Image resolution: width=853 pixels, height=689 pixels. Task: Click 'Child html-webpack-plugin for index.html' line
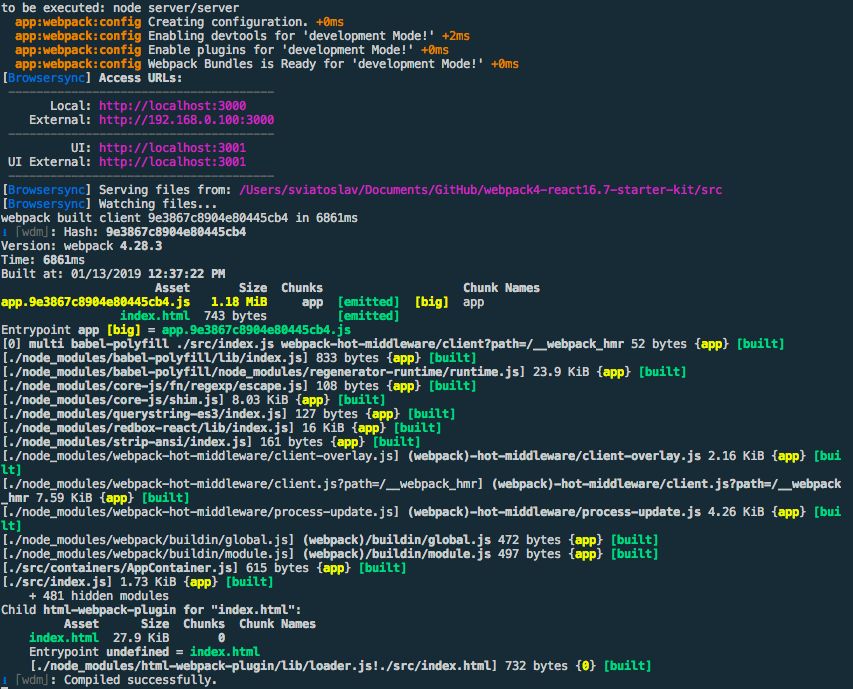pyautogui.click(x=151, y=610)
